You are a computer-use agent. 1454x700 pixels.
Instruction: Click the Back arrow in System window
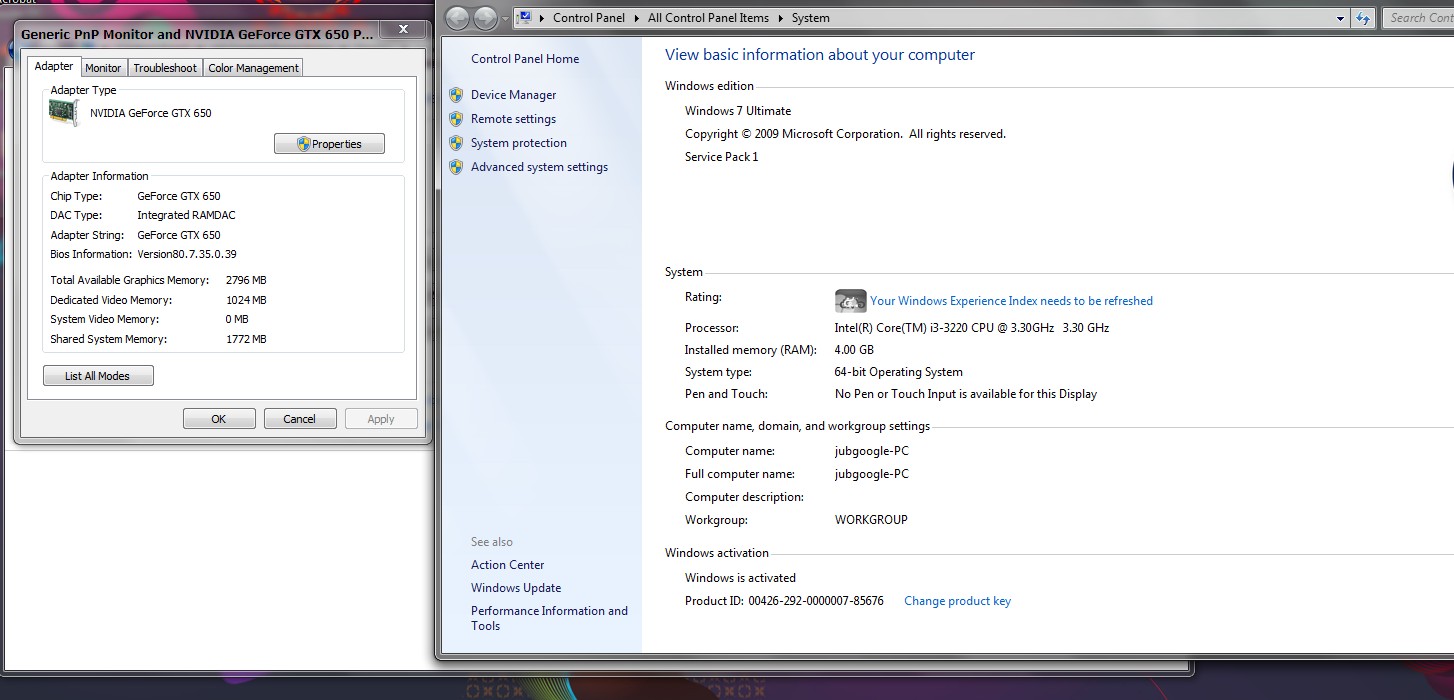(x=458, y=18)
